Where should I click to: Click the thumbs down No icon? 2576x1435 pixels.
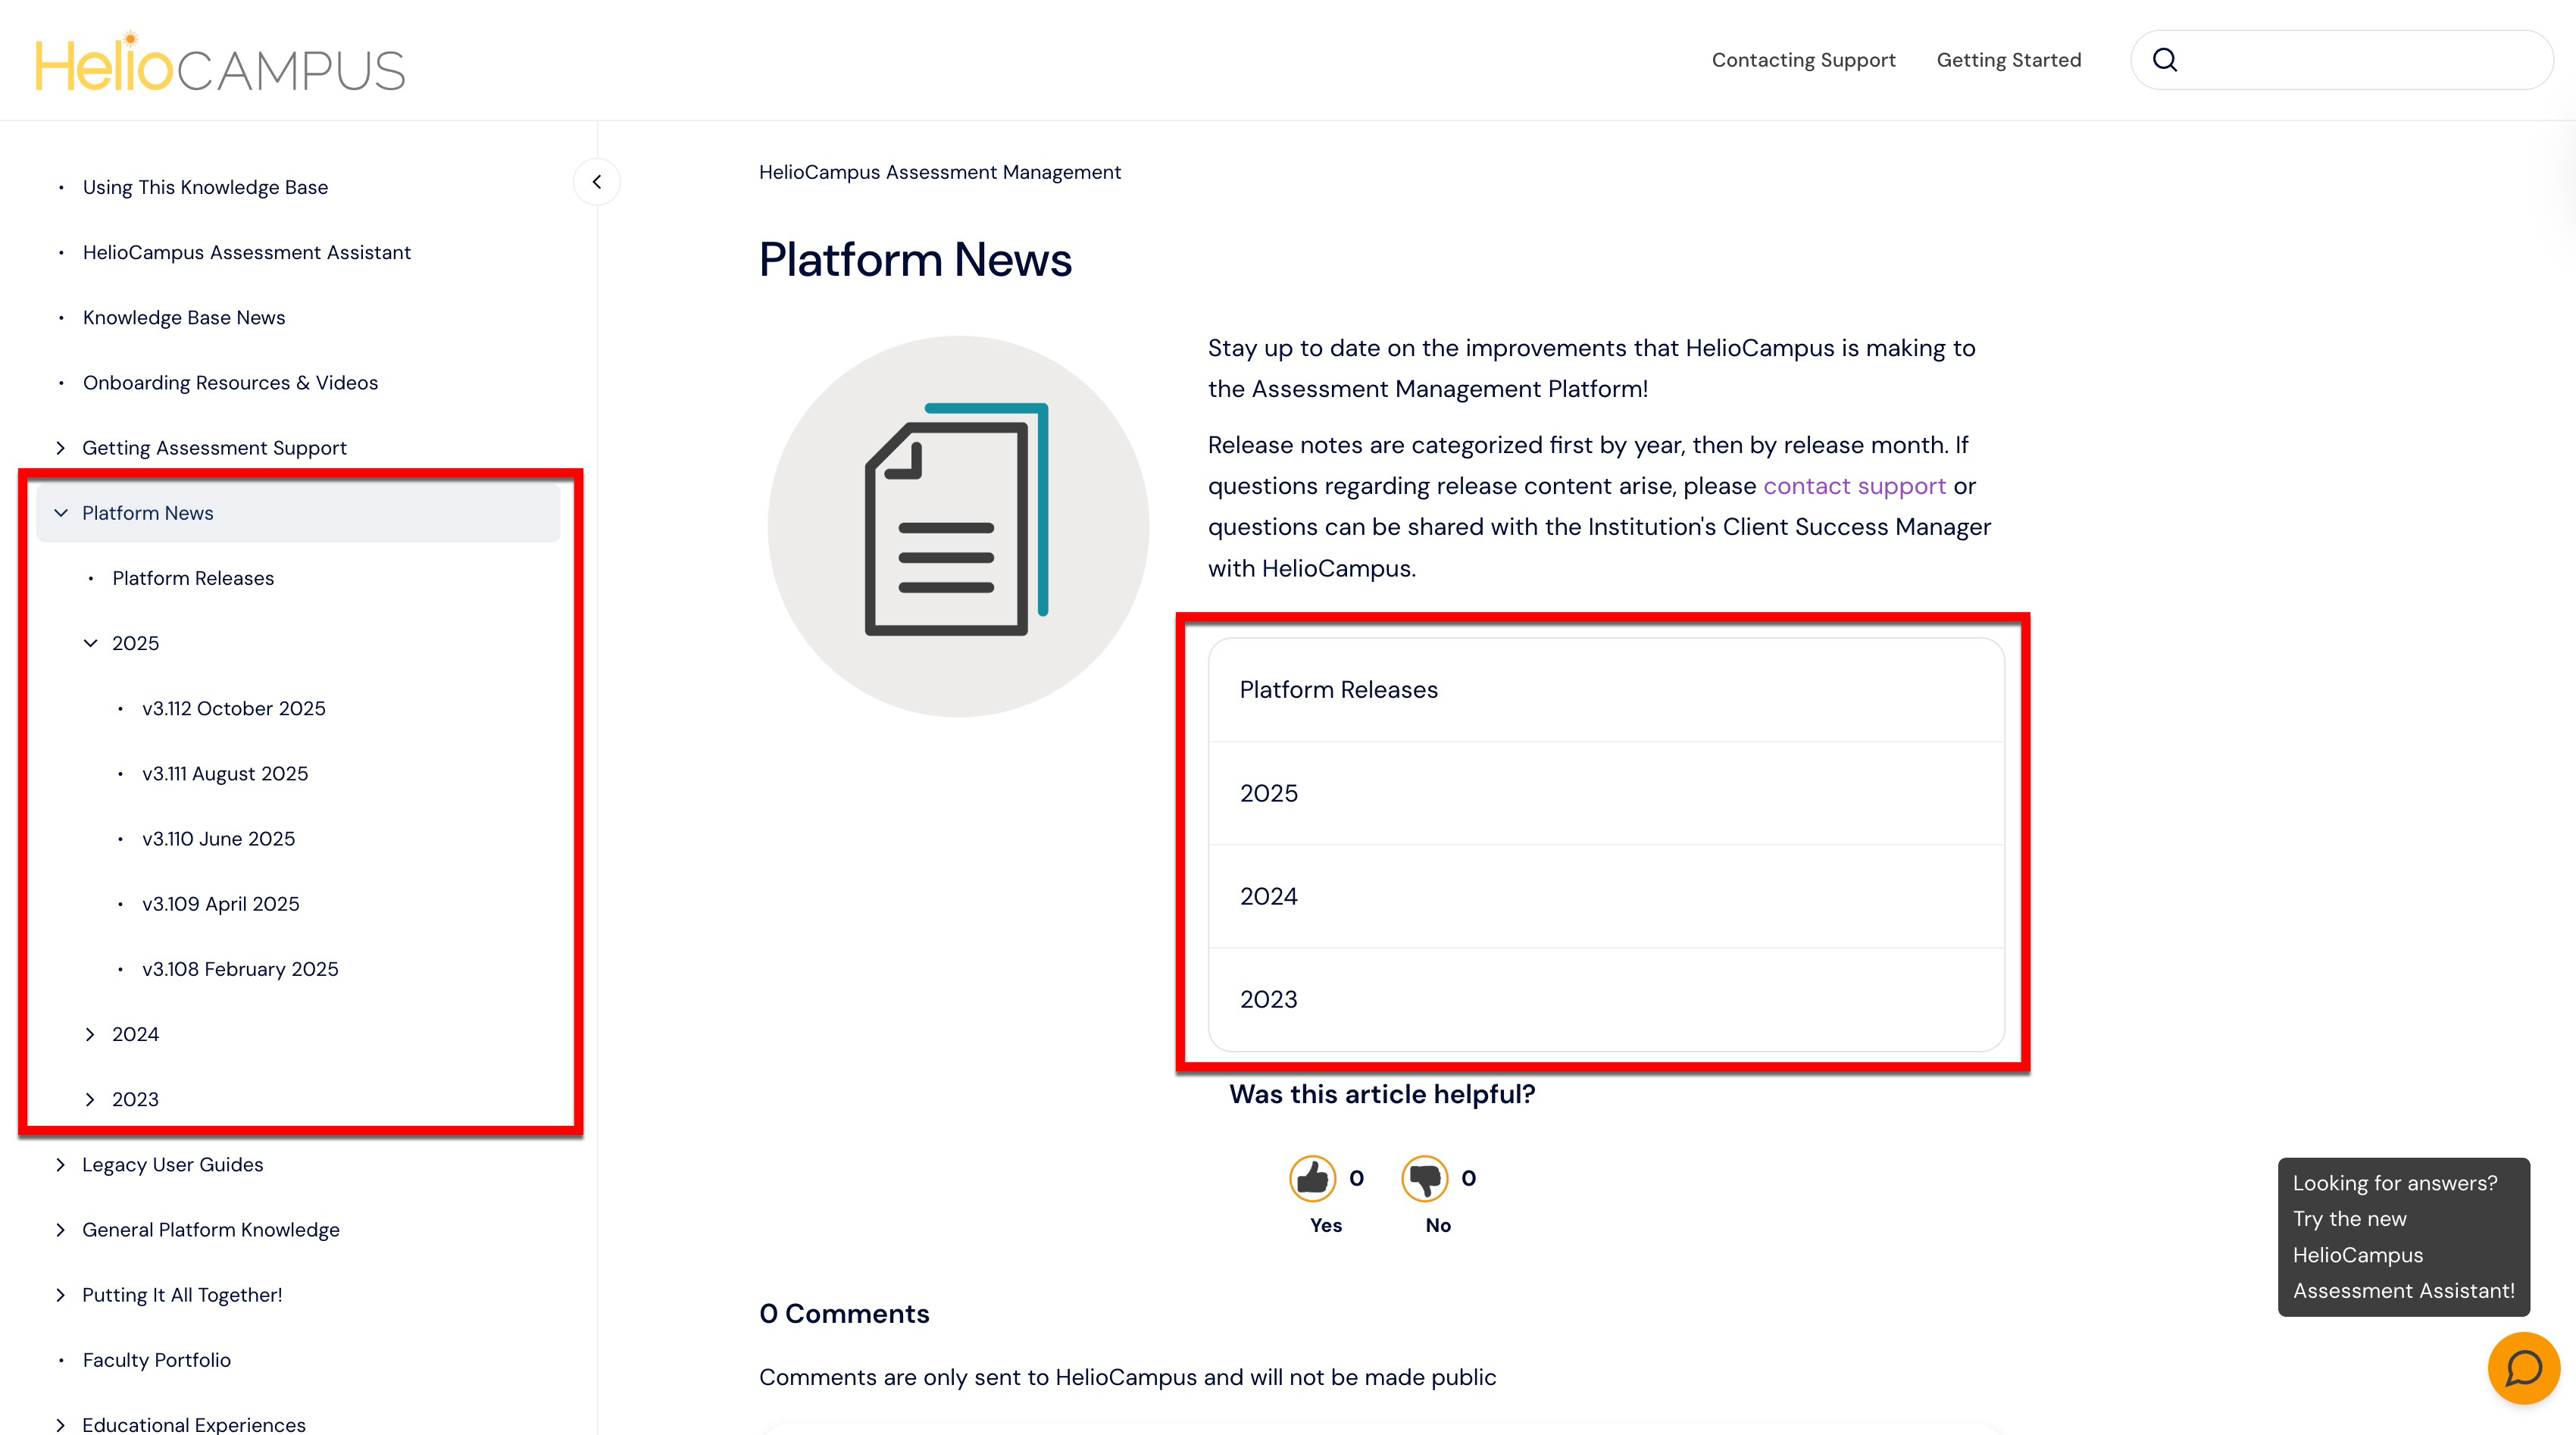pyautogui.click(x=1424, y=1179)
